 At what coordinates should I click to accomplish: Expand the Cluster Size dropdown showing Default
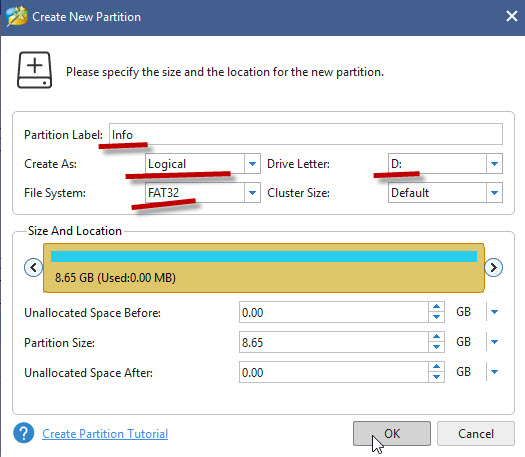coord(445,193)
